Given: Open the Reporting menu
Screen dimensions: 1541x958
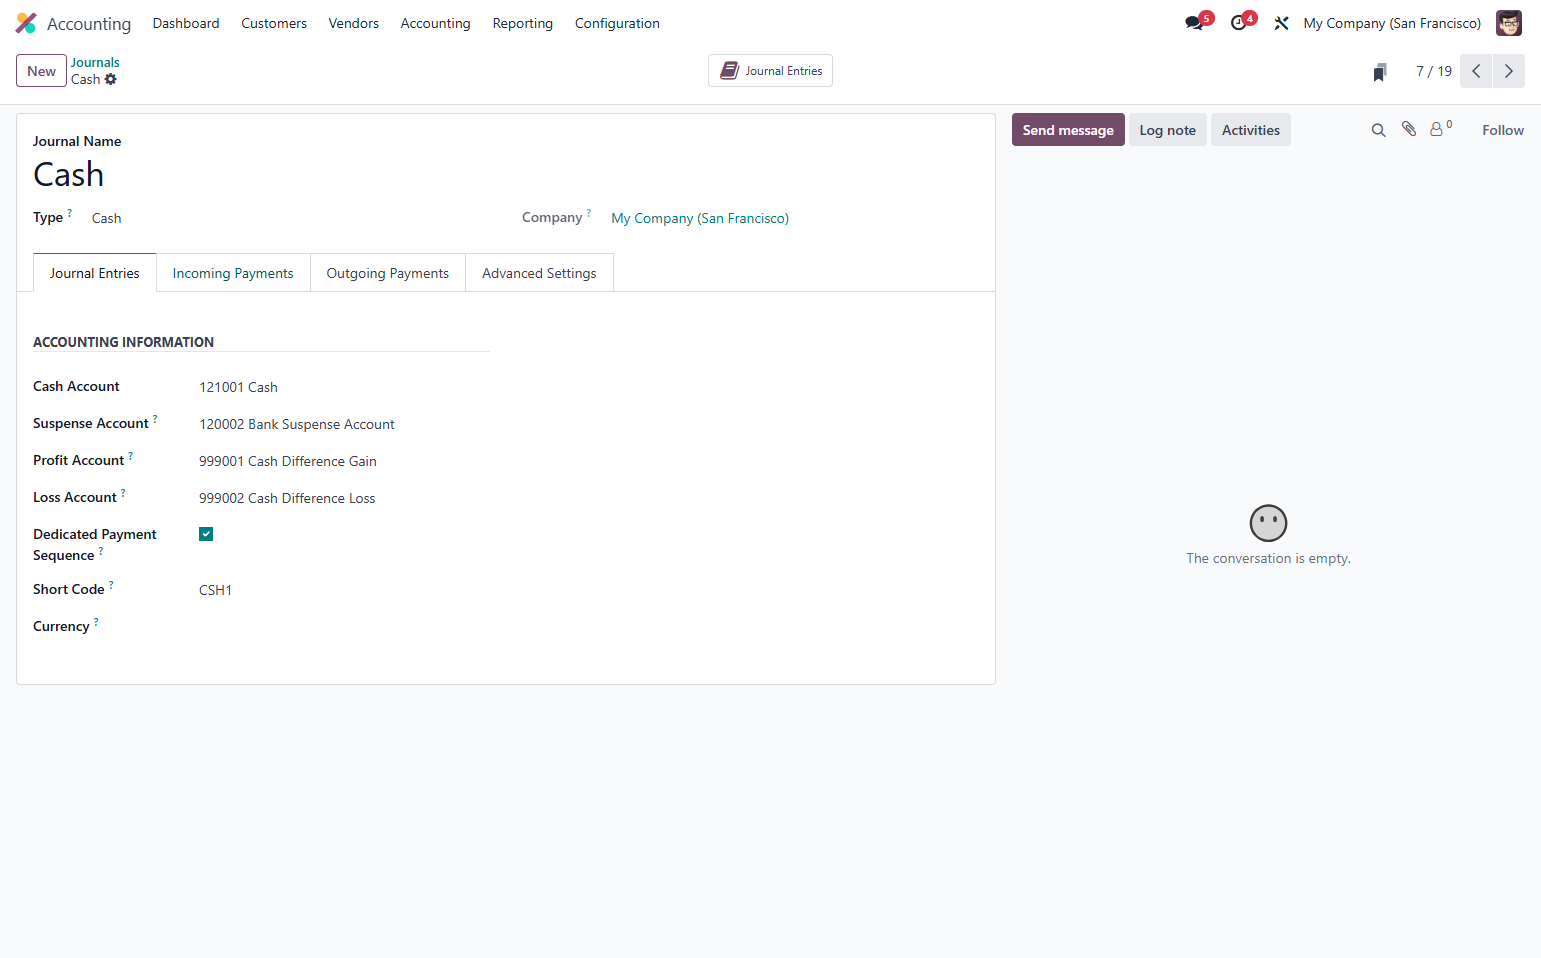Looking at the screenshot, I should [522, 23].
